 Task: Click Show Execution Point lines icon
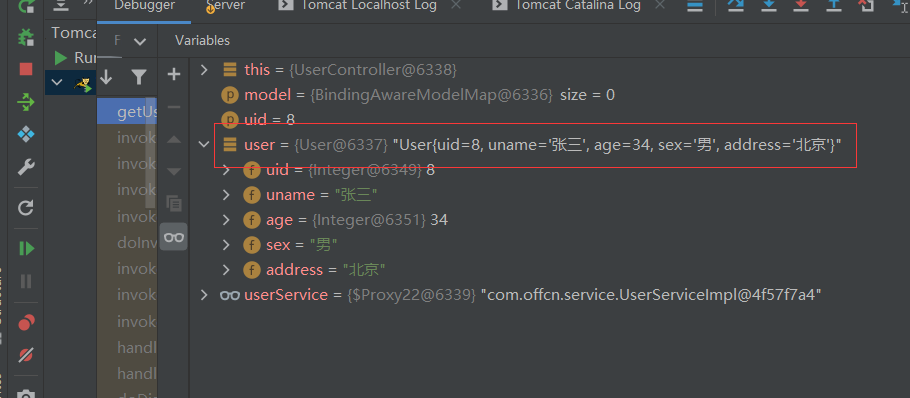coord(695,6)
